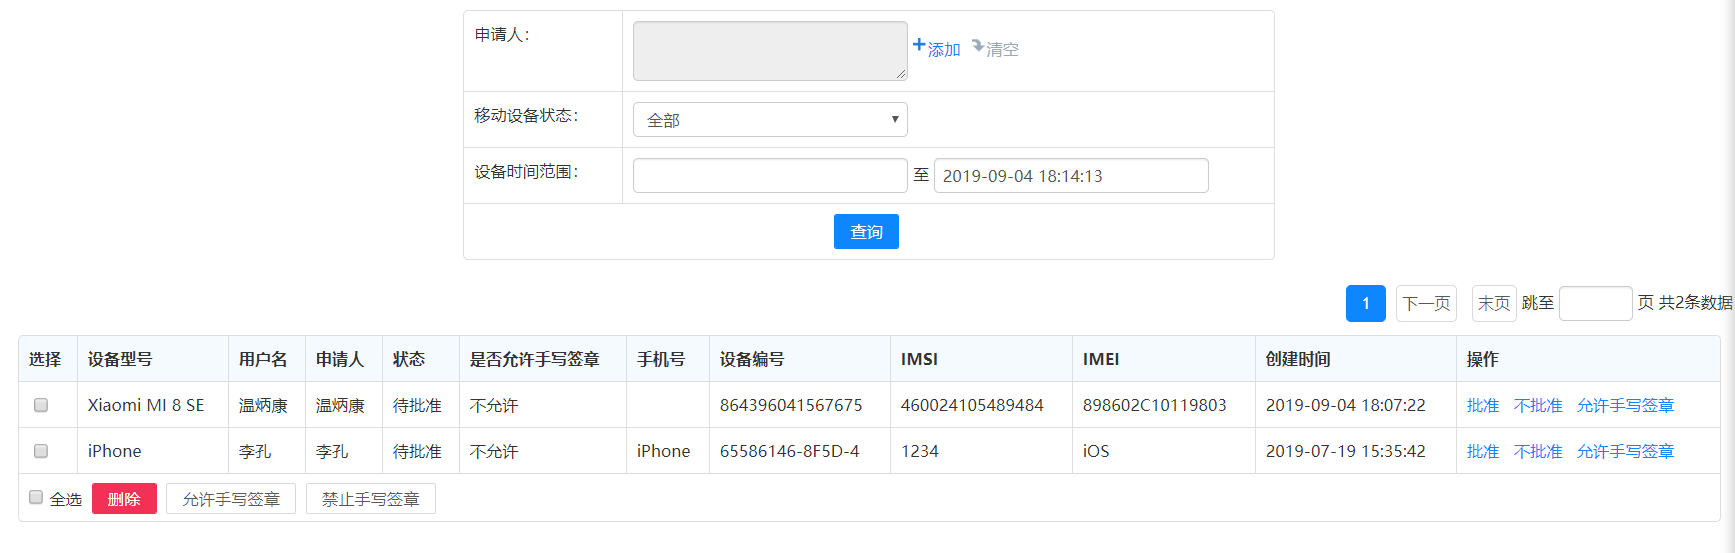Image resolution: width=1735 pixels, height=553 pixels.
Task: Click the red 删除 button
Action: [124, 499]
